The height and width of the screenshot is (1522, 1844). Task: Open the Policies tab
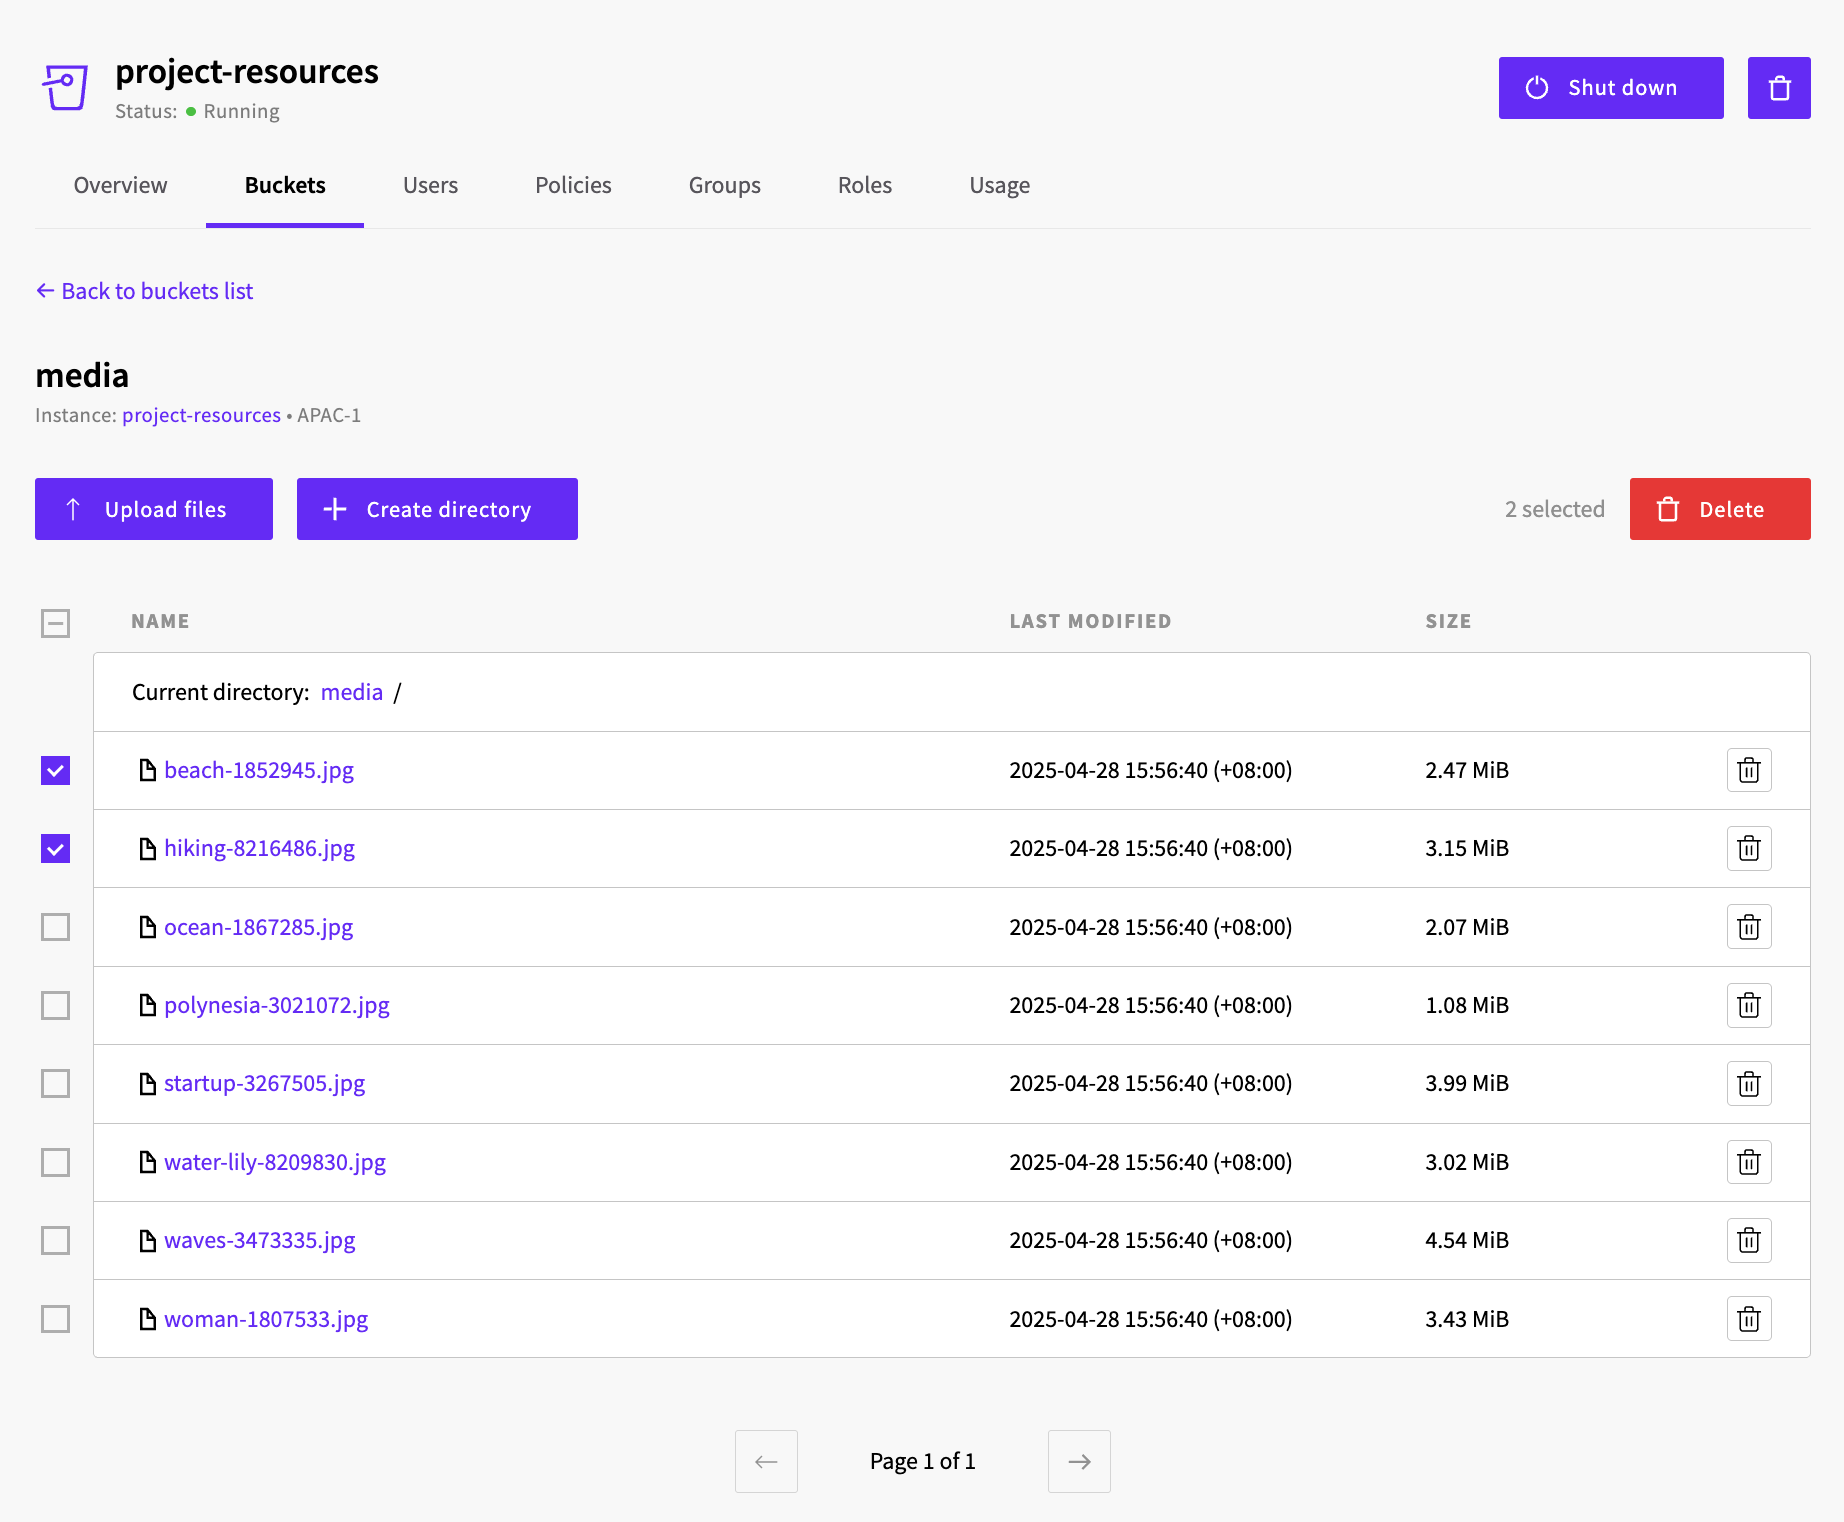(x=573, y=185)
